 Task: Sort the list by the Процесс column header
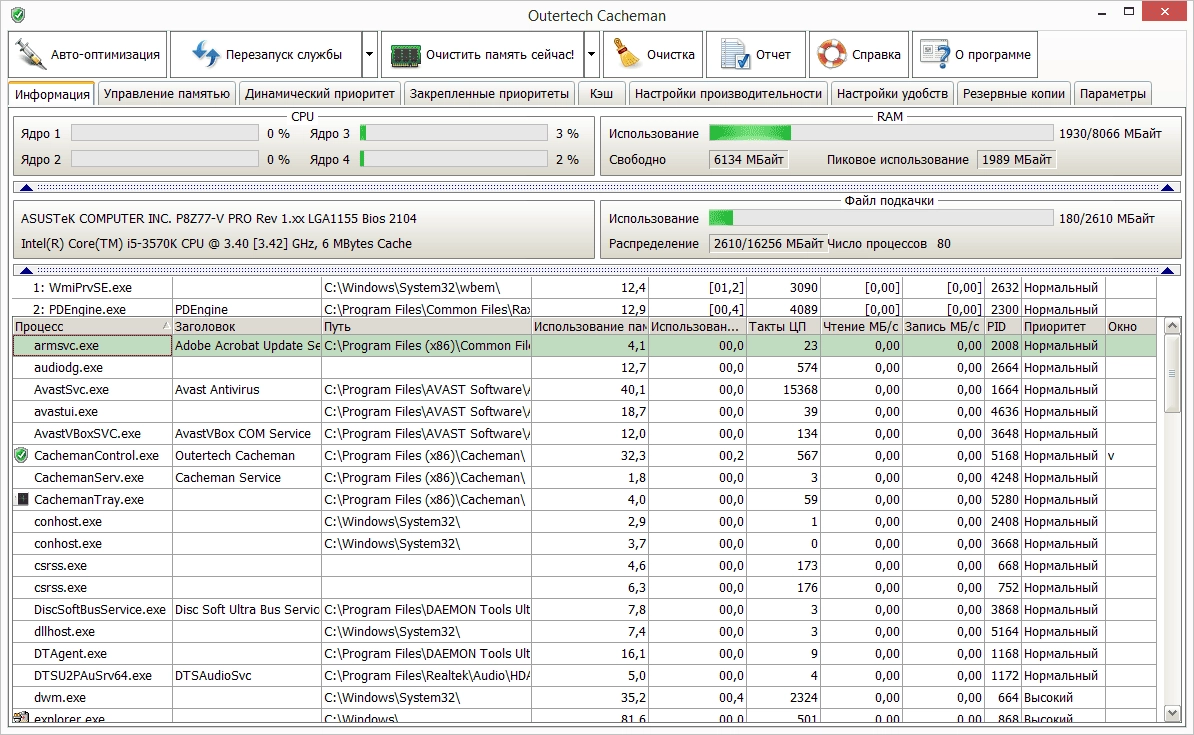point(92,326)
